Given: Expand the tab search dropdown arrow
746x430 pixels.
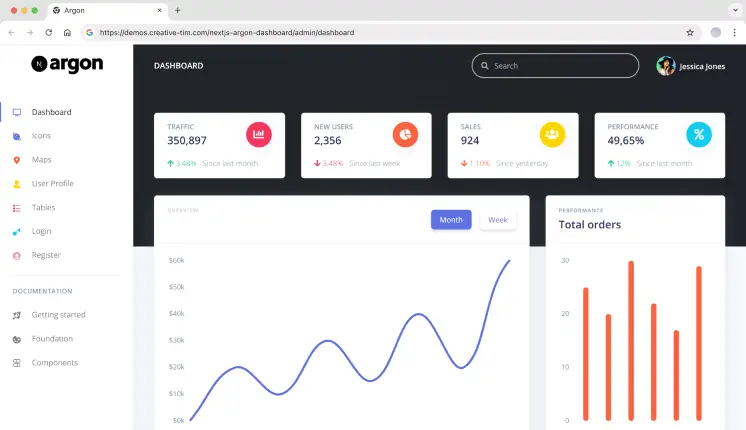Looking at the screenshot, I should coord(734,10).
